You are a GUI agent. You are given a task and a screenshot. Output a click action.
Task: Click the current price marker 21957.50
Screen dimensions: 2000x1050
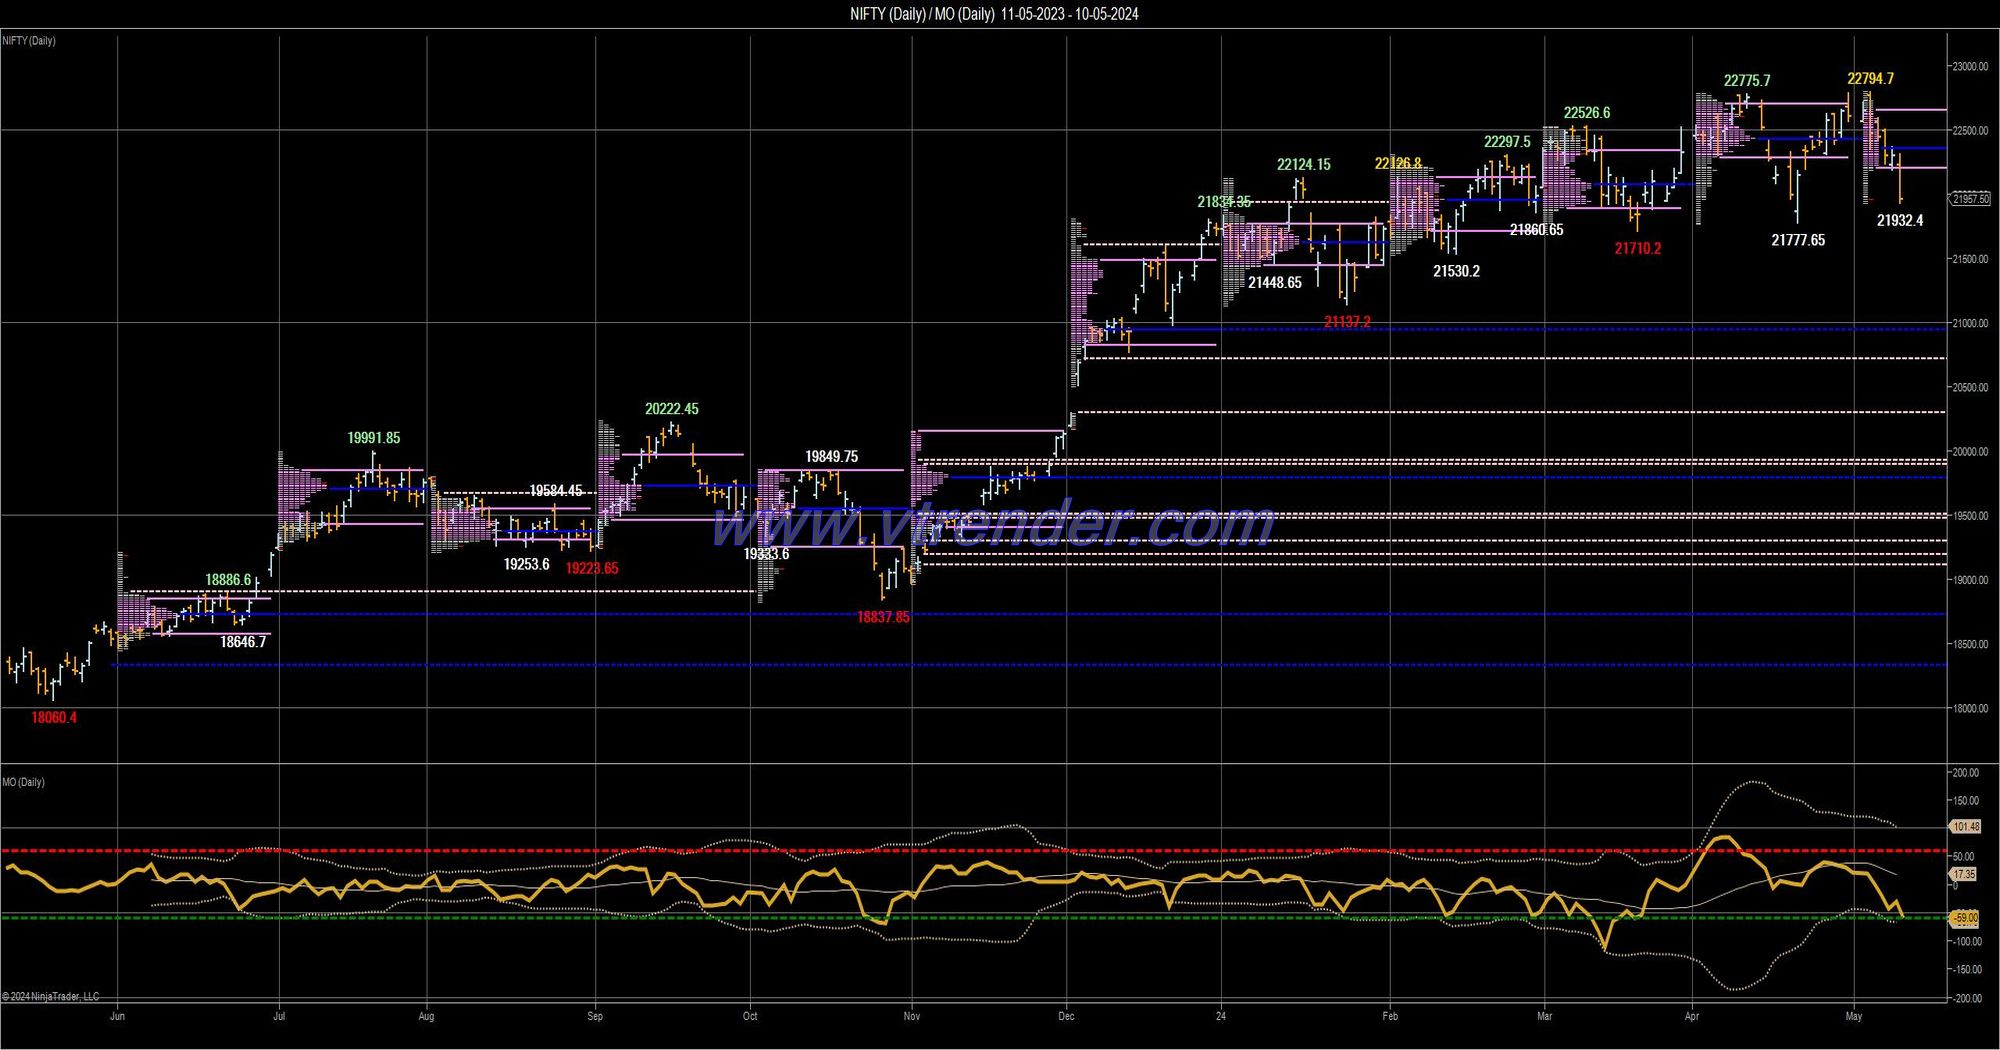click(1970, 199)
